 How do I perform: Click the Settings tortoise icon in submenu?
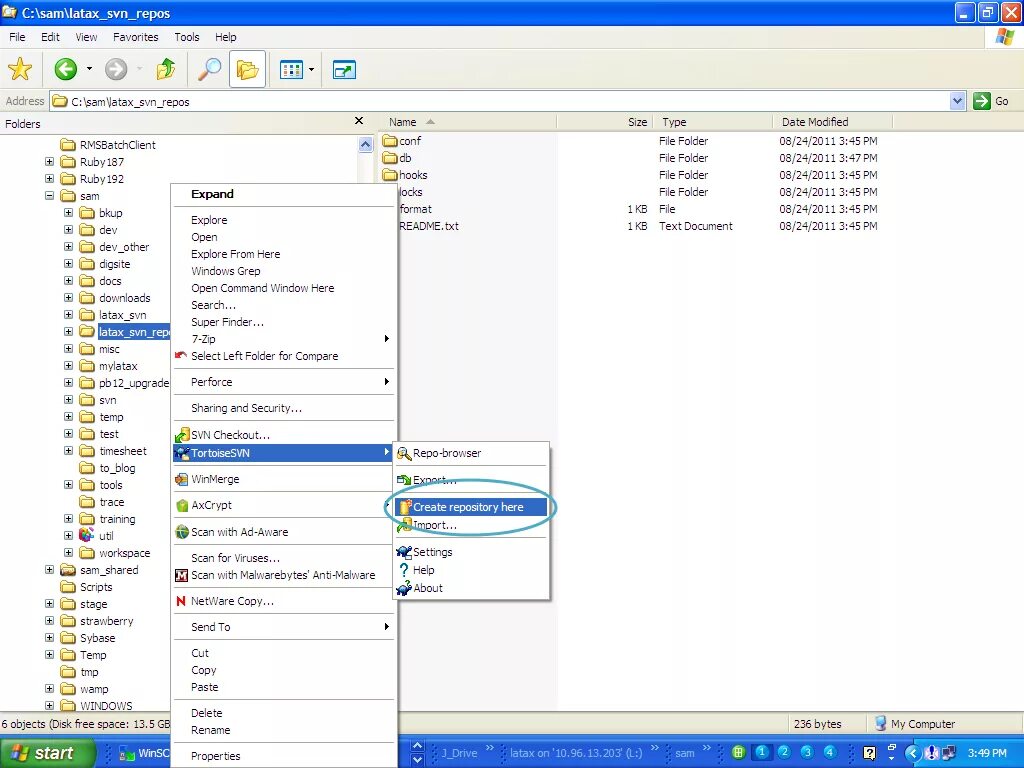click(x=404, y=552)
